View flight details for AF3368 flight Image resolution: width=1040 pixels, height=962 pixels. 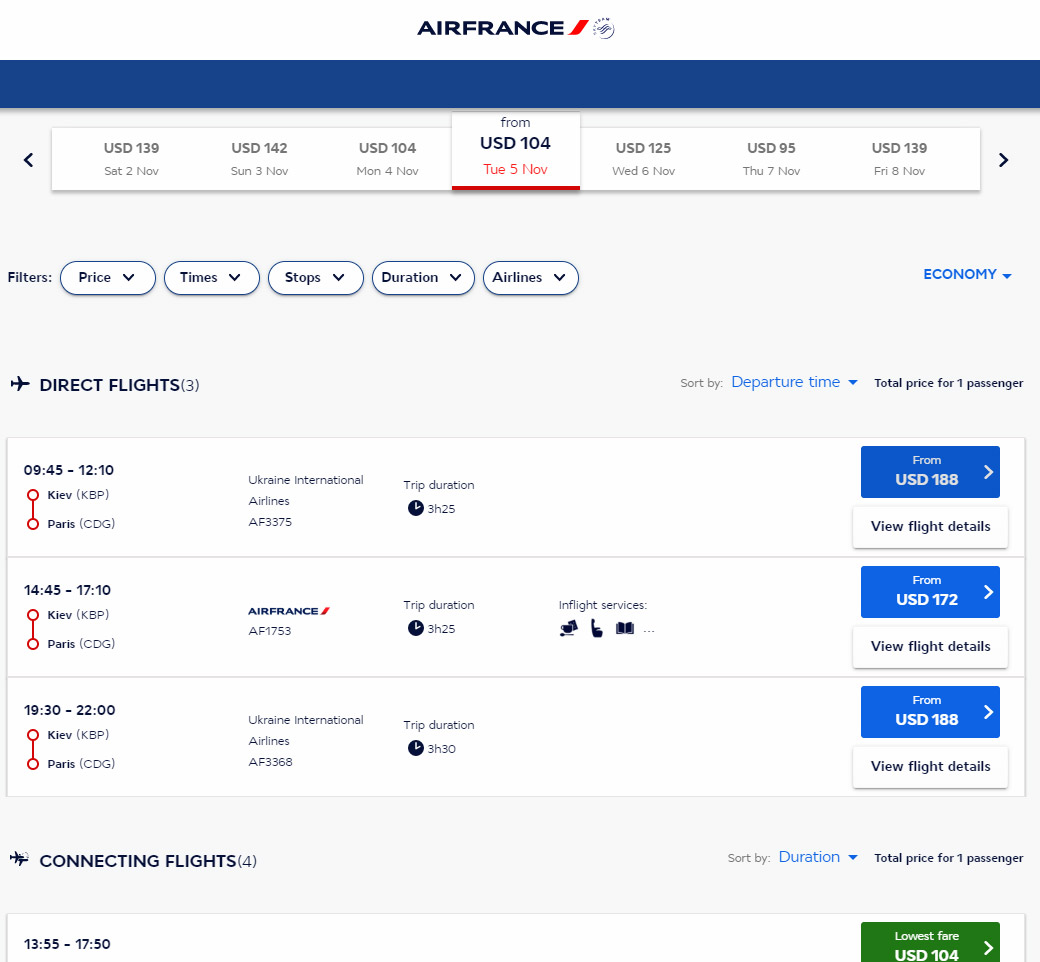[x=930, y=767]
